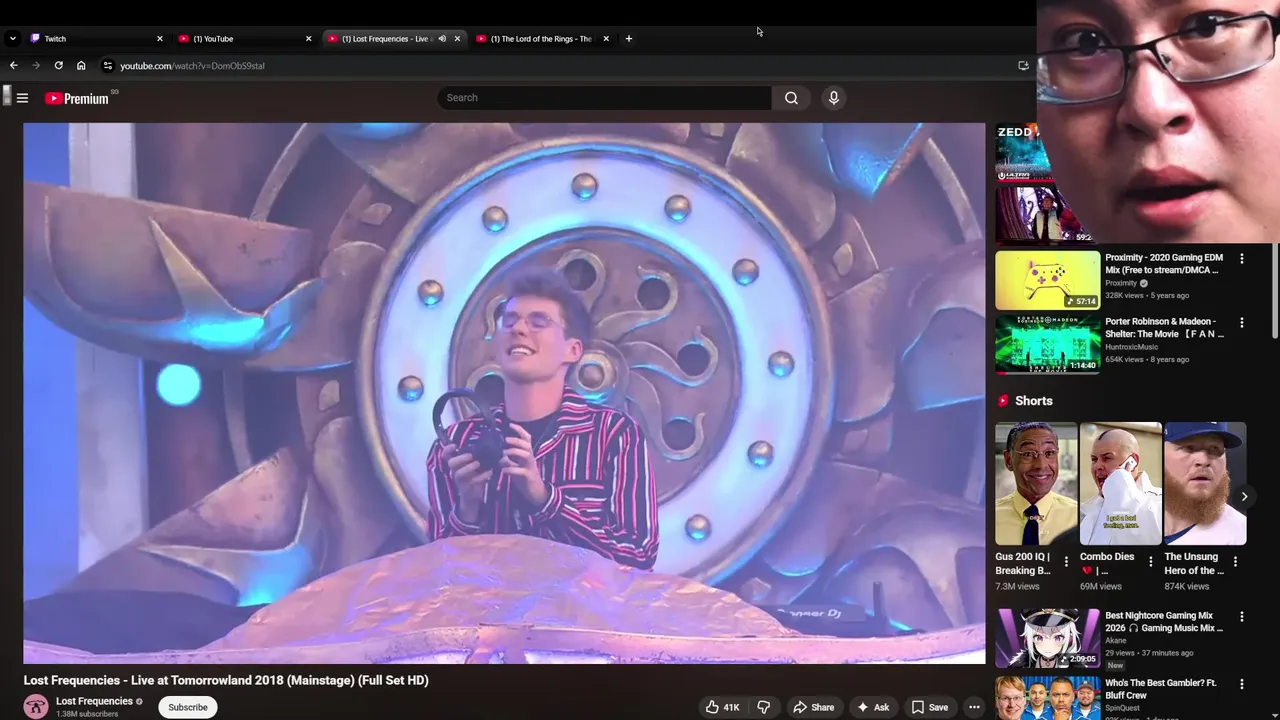
Task: Open Who's The Best Gambler title
Action: 1161,689
